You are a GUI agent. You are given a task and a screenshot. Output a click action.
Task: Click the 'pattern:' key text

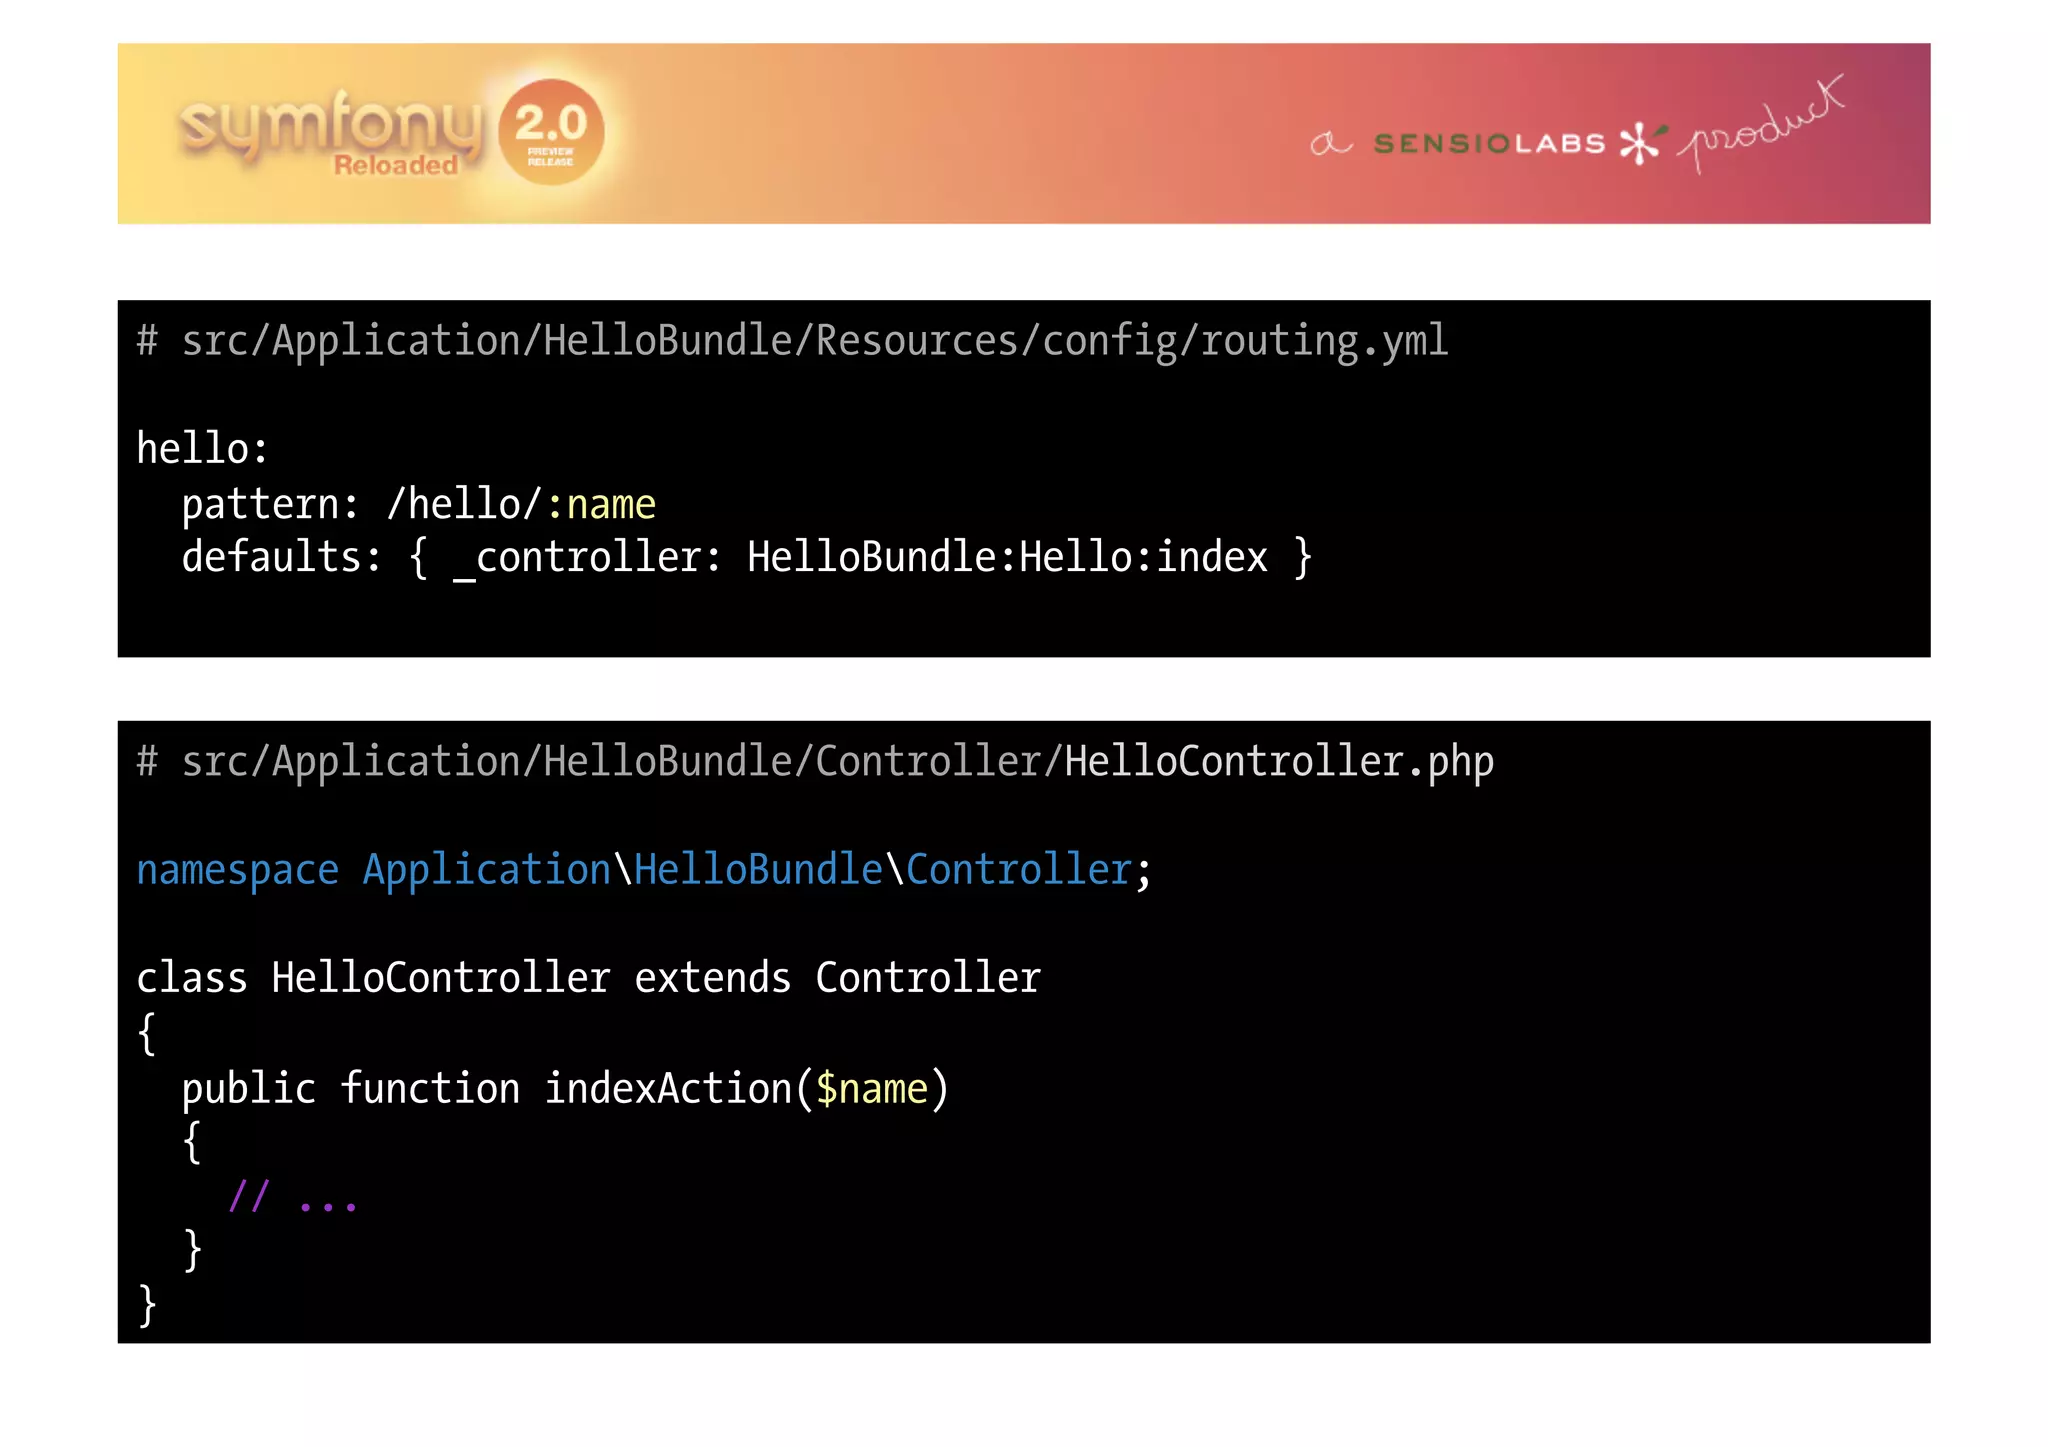269,505
